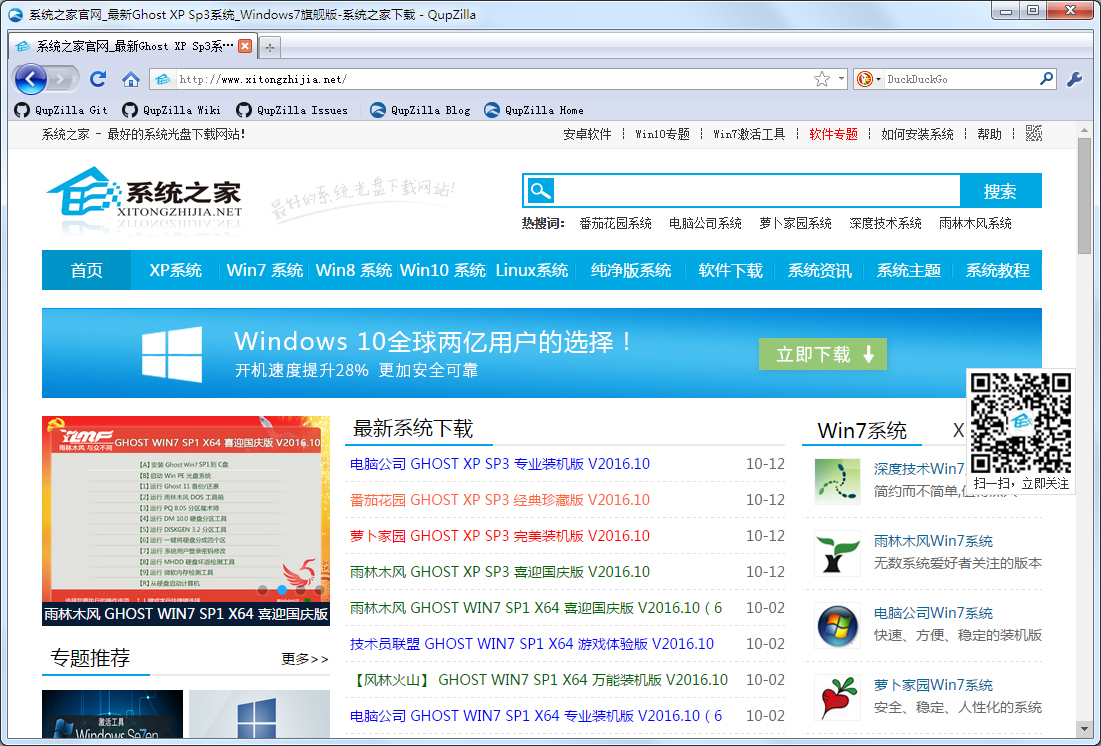Open 番茄花园 GHOST XP SP3 经典珍藏版 link

tap(499, 500)
